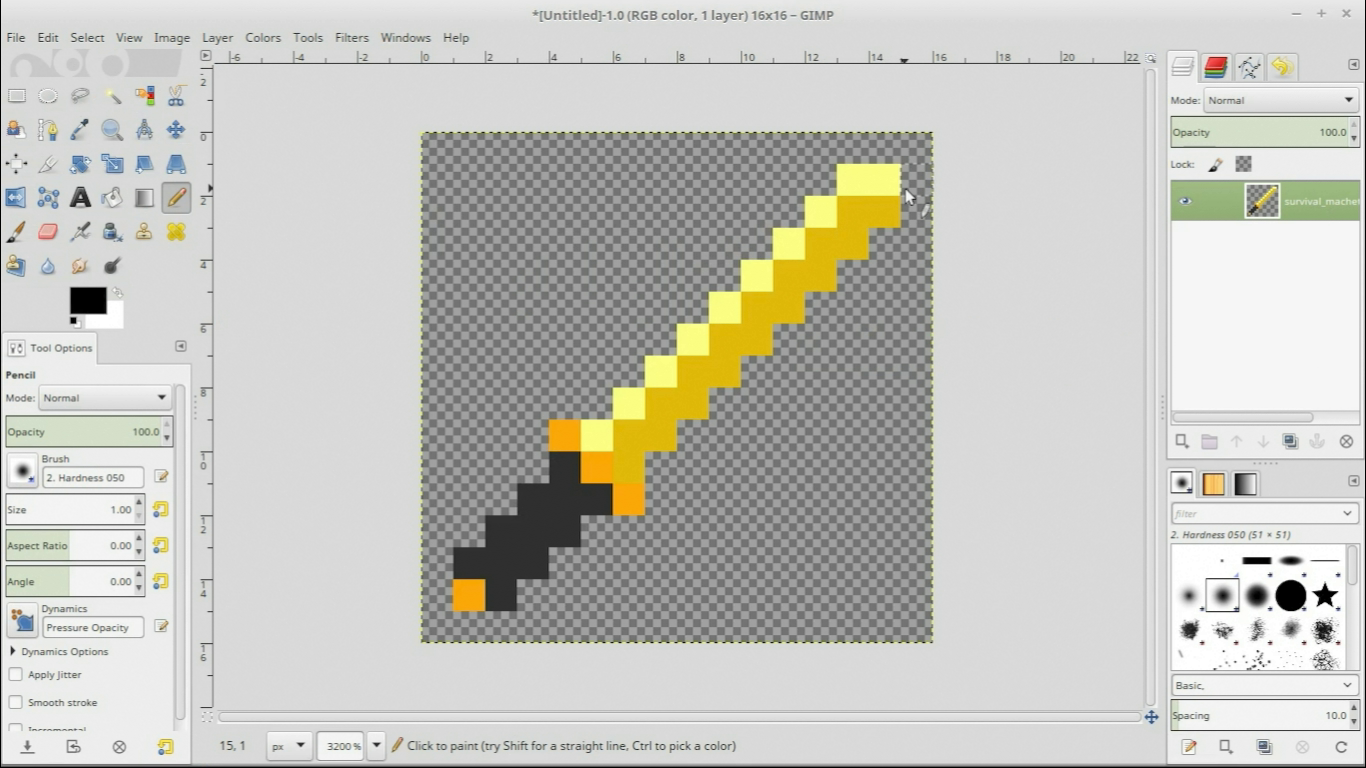Image resolution: width=1366 pixels, height=768 pixels.
Task: Choose the Color Picker eyedropper tool
Action: (80, 129)
